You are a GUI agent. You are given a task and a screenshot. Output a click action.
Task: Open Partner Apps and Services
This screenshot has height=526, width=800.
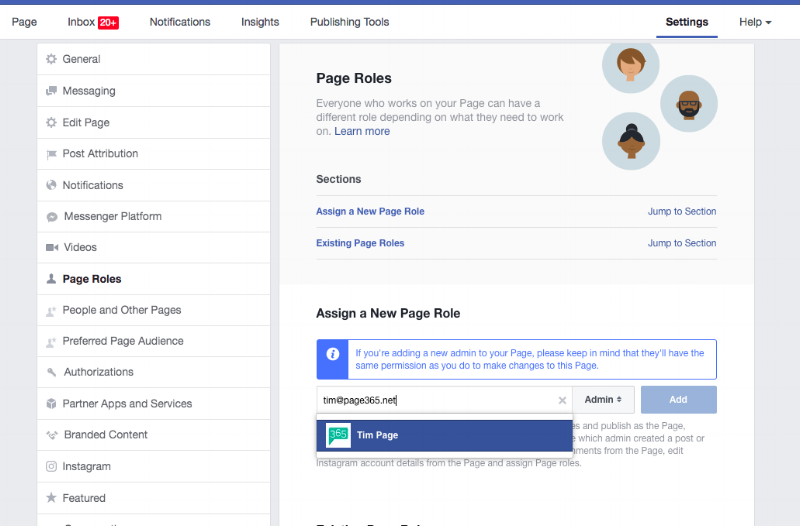[x=154, y=404]
